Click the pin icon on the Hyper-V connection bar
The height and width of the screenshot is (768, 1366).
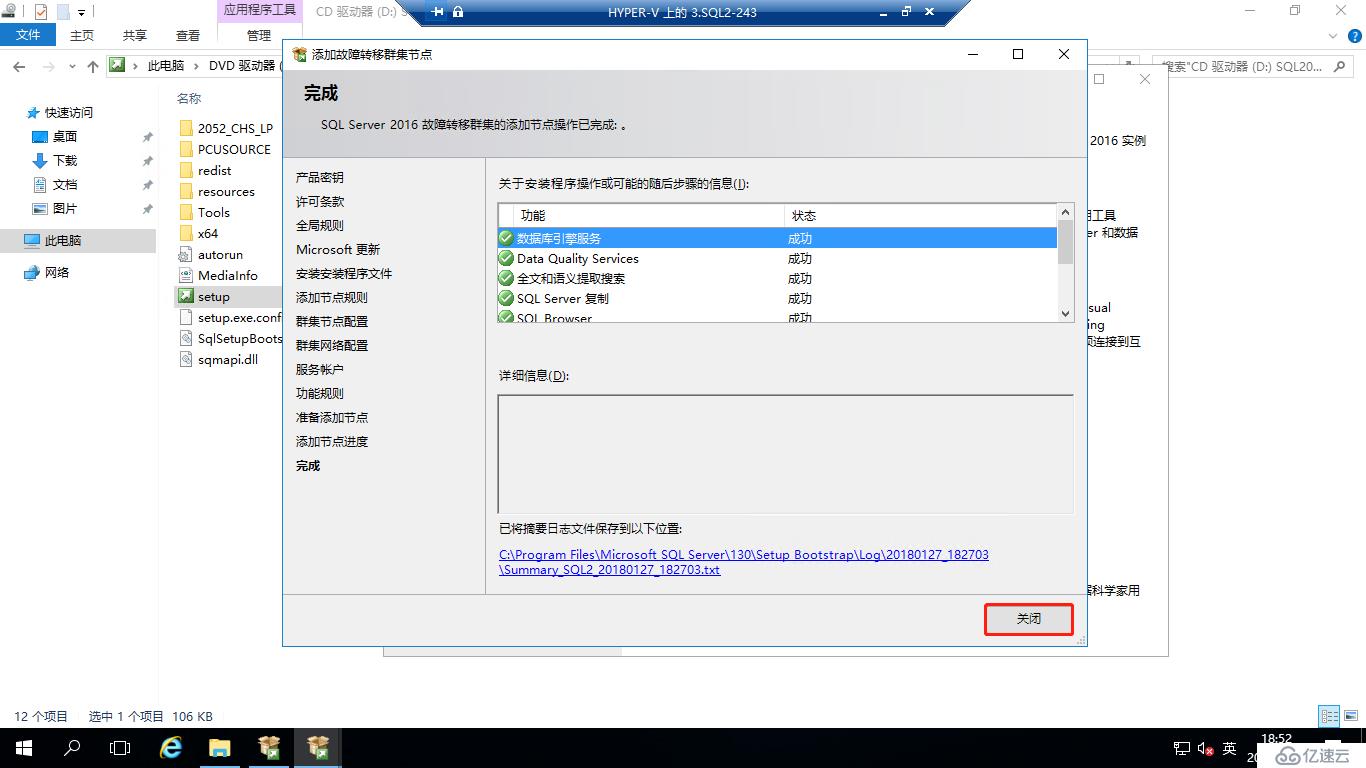pos(438,12)
